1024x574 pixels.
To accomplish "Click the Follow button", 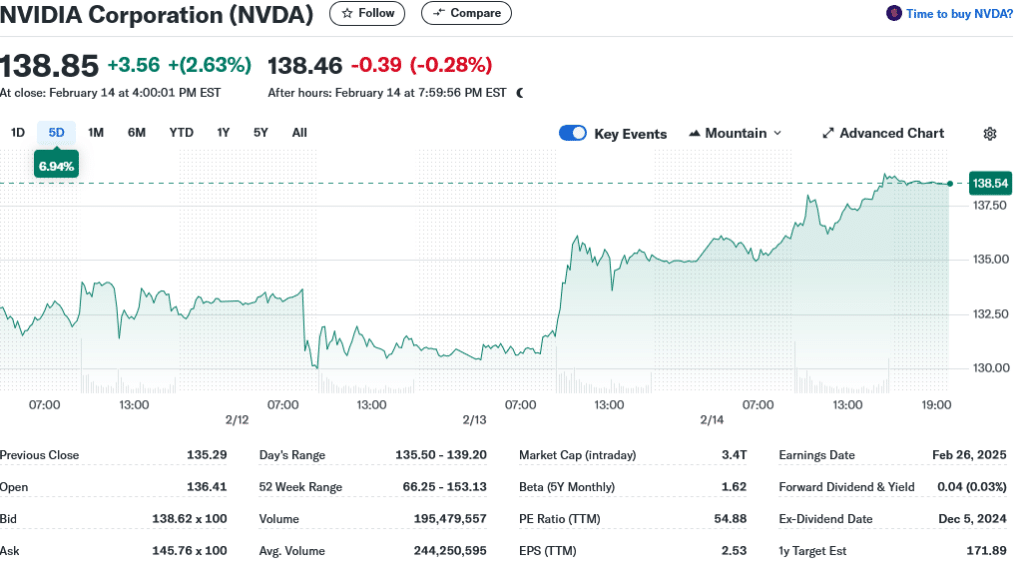I will click(x=367, y=13).
